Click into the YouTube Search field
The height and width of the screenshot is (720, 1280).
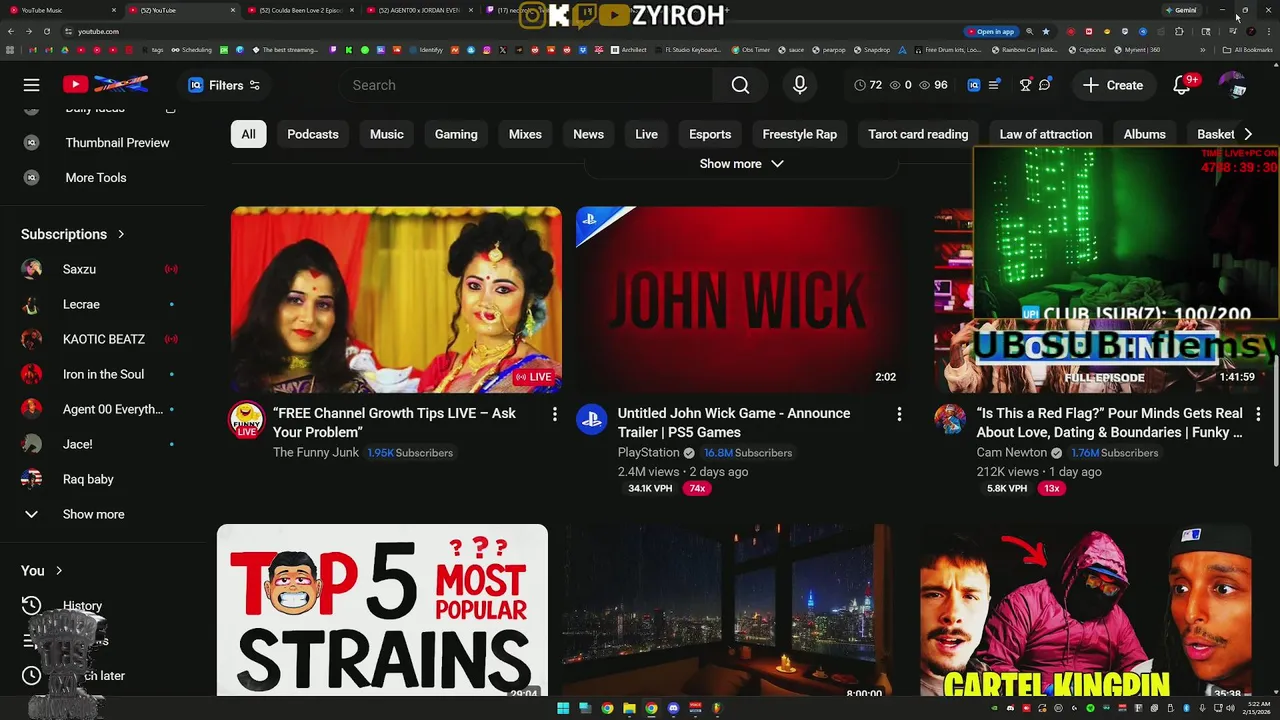click(x=527, y=85)
